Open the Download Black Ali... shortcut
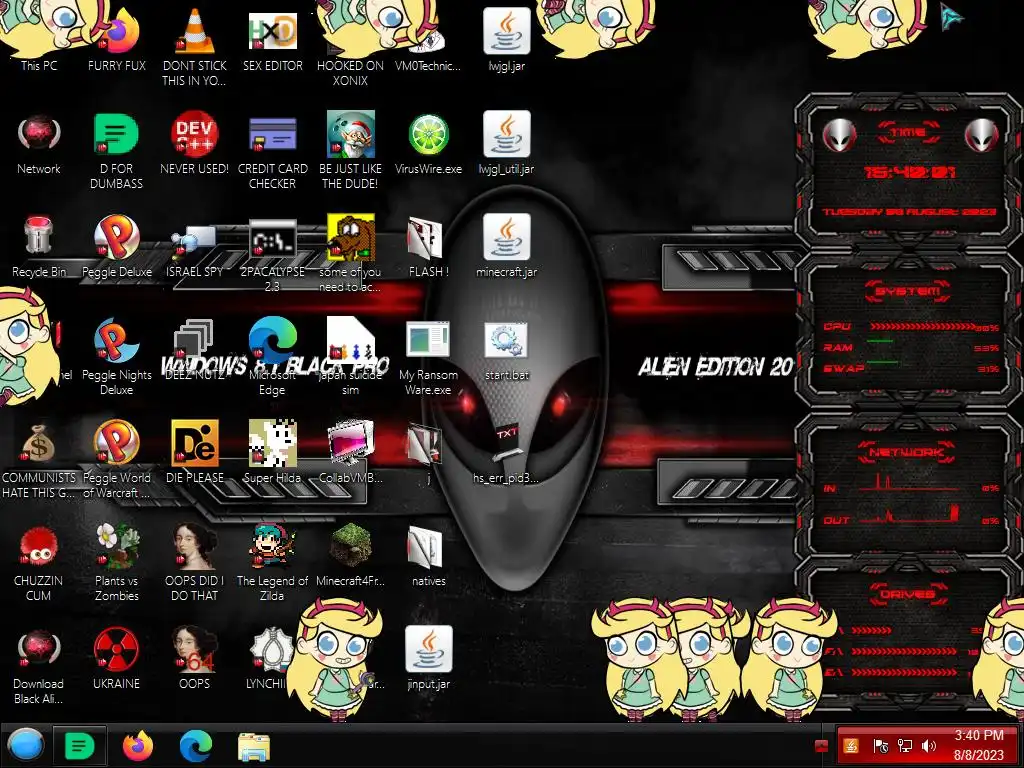 39,666
